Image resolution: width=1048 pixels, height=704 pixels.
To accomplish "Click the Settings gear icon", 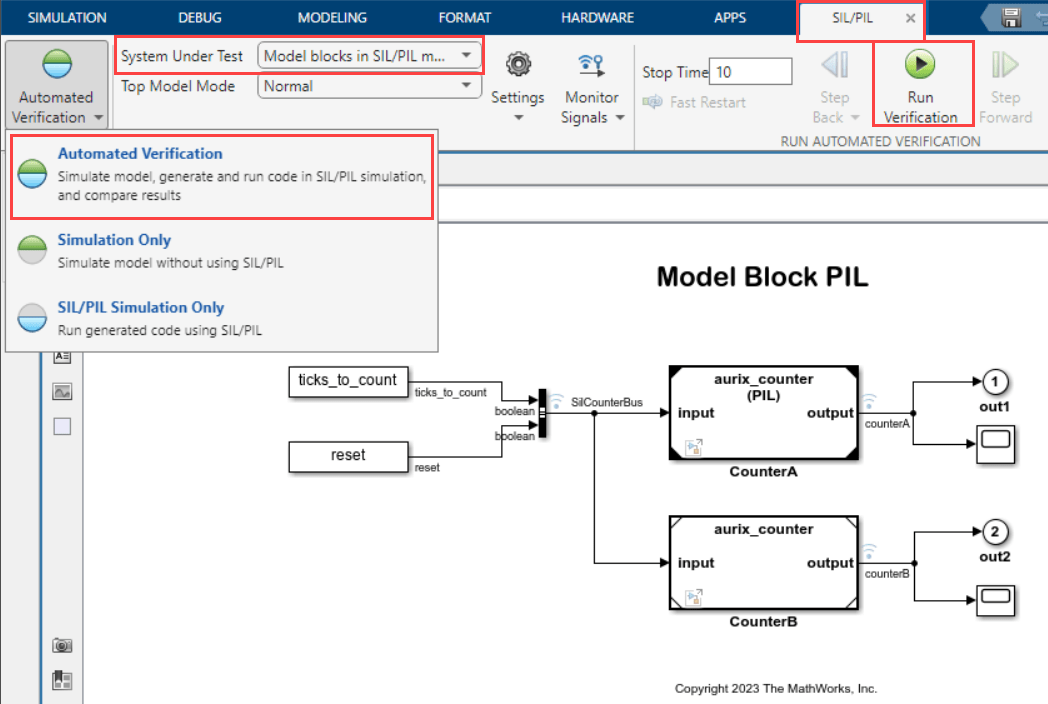I will click(517, 65).
